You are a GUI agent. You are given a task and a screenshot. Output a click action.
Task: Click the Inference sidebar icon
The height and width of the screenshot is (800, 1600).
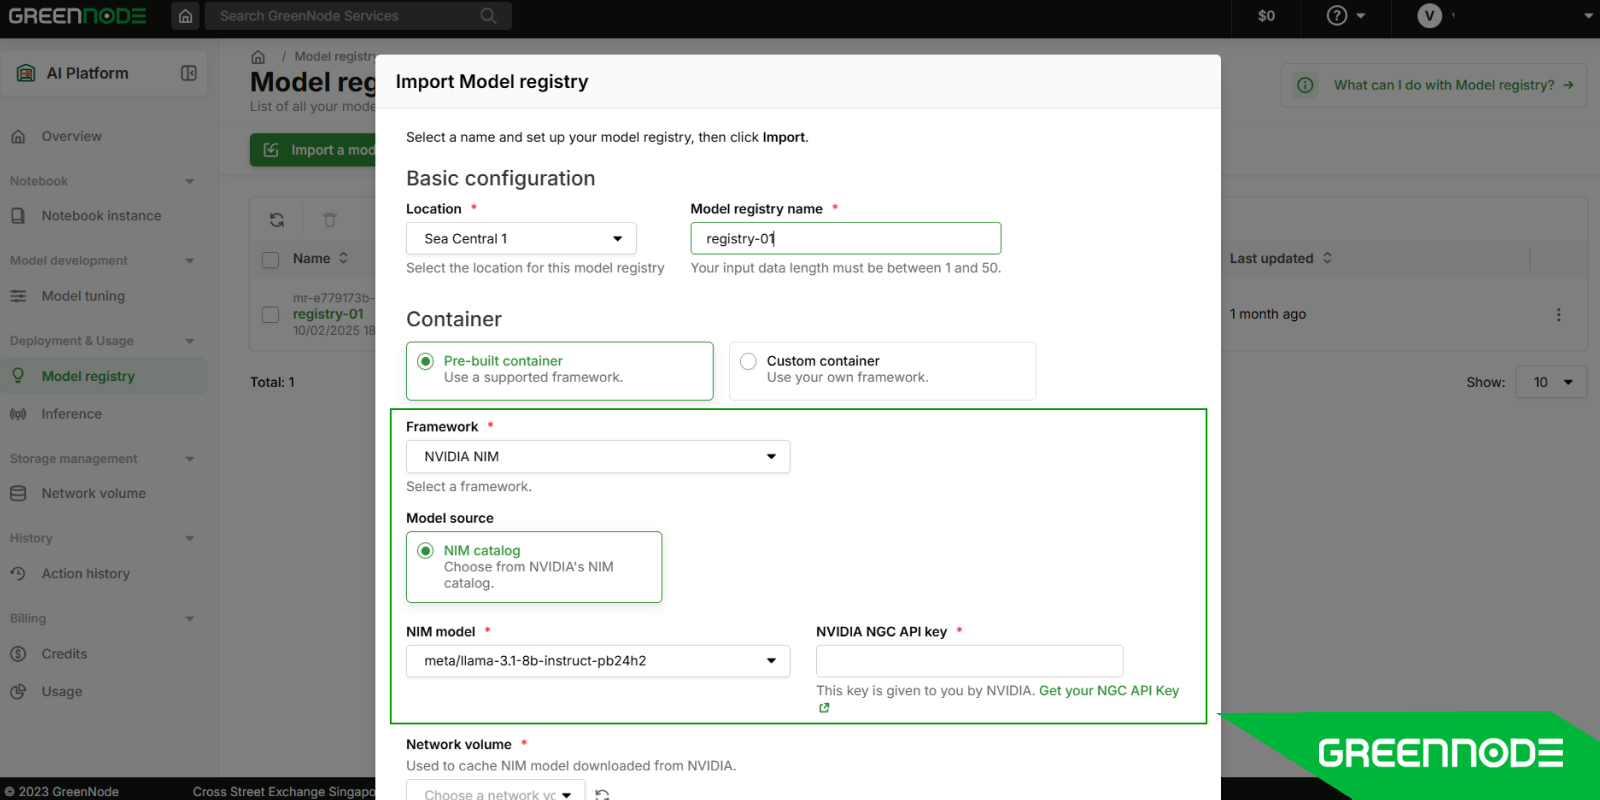pyautogui.click(x=18, y=414)
